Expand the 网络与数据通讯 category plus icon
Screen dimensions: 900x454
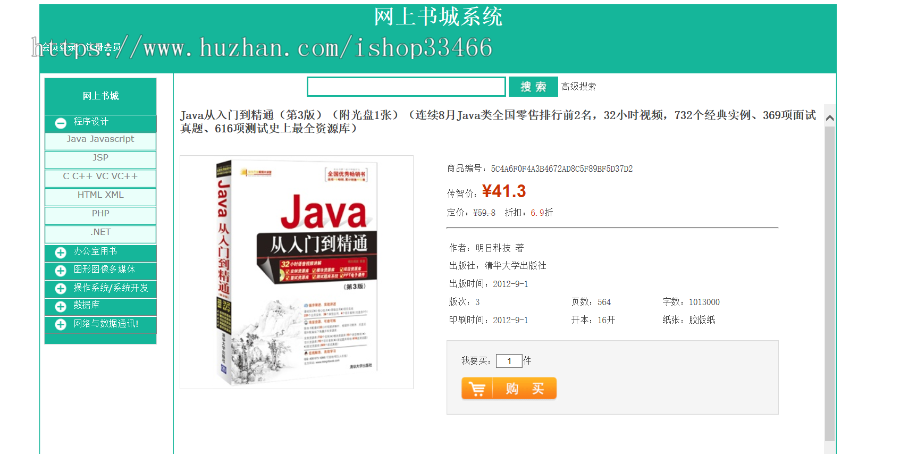pos(60,325)
